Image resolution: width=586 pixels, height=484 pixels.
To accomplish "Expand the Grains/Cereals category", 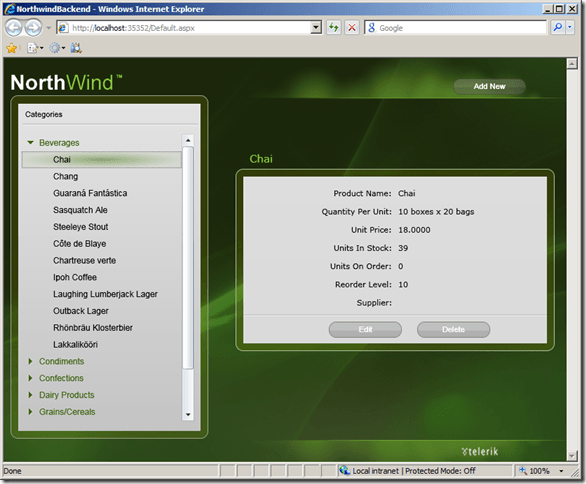I will coord(31,412).
